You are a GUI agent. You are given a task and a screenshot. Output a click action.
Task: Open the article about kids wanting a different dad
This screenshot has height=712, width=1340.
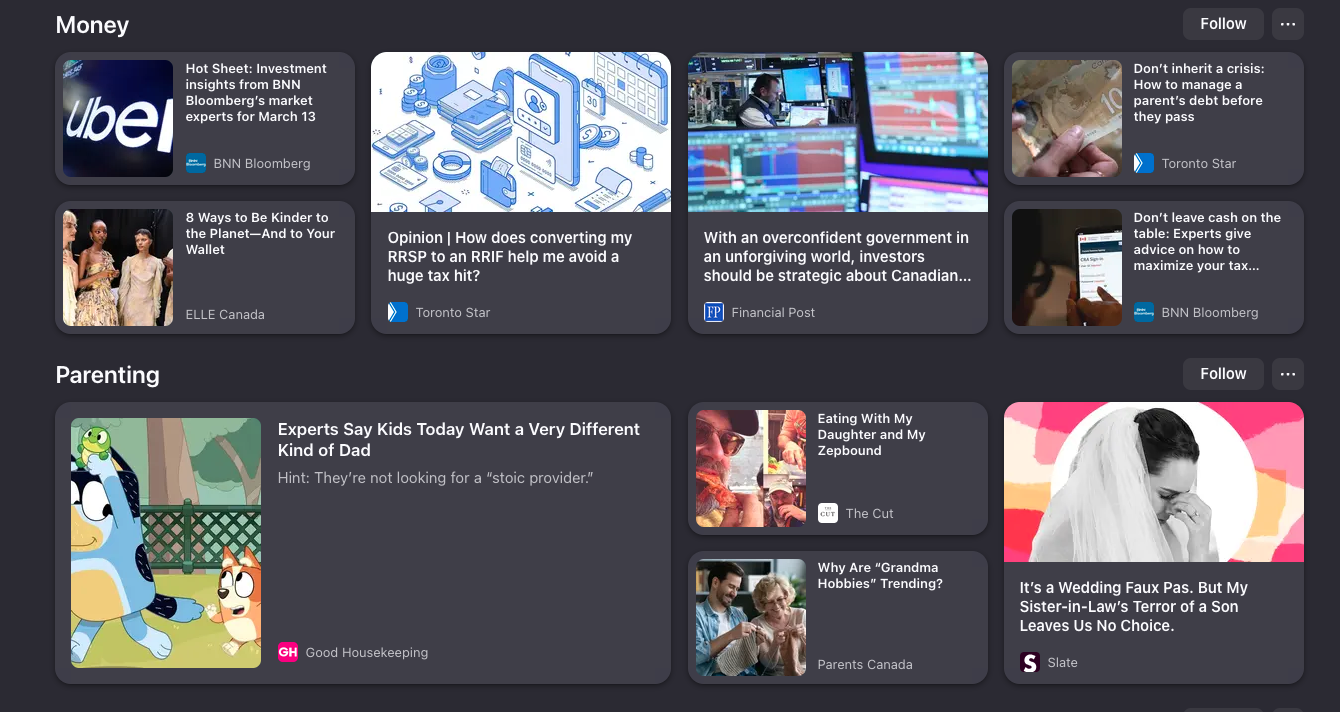(x=459, y=439)
